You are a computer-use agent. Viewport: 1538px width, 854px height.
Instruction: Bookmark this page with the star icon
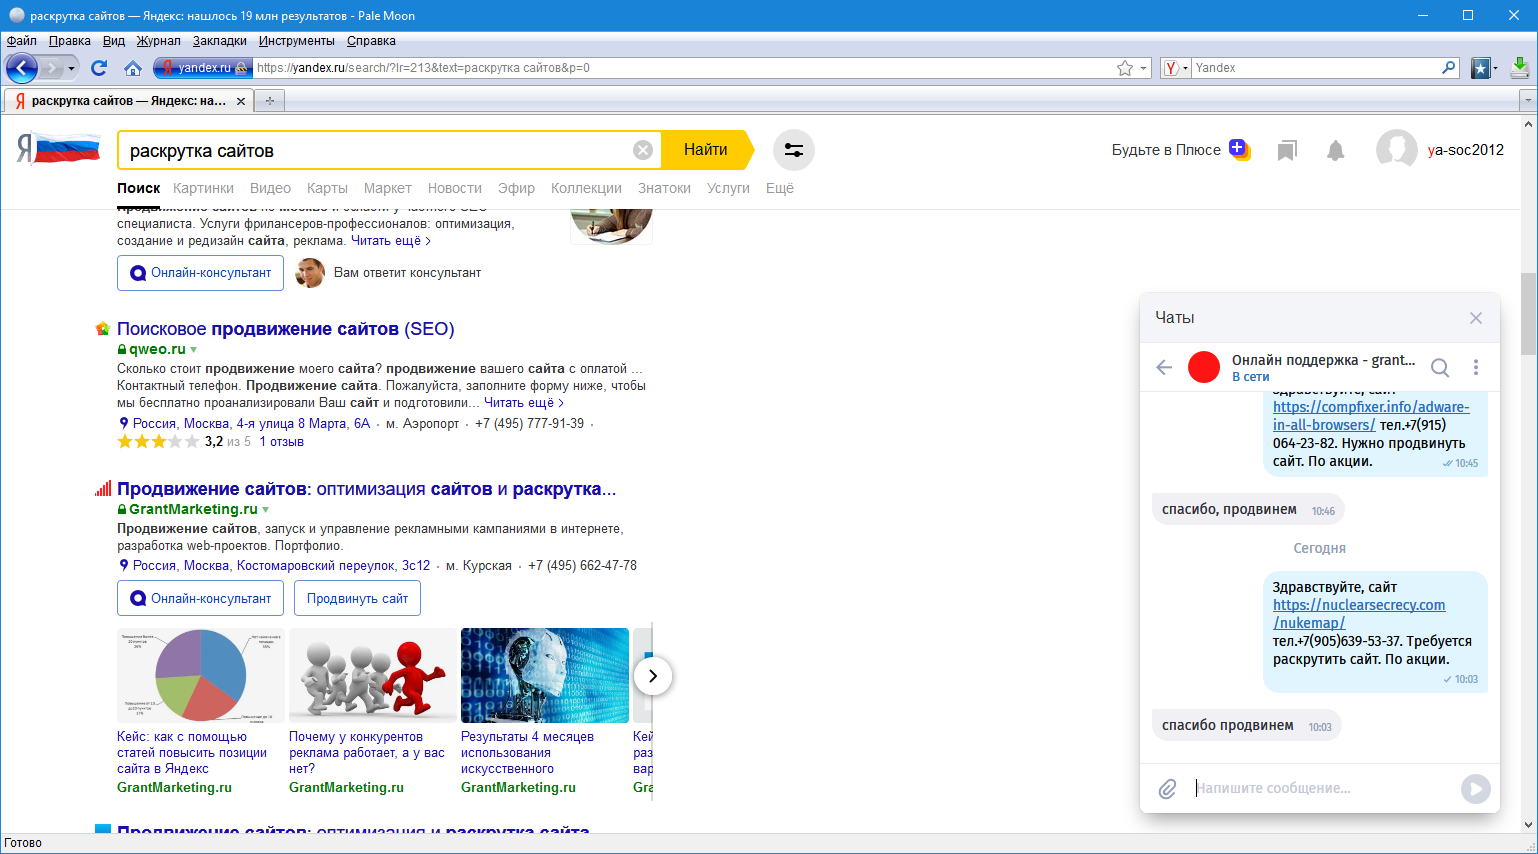pos(1125,68)
